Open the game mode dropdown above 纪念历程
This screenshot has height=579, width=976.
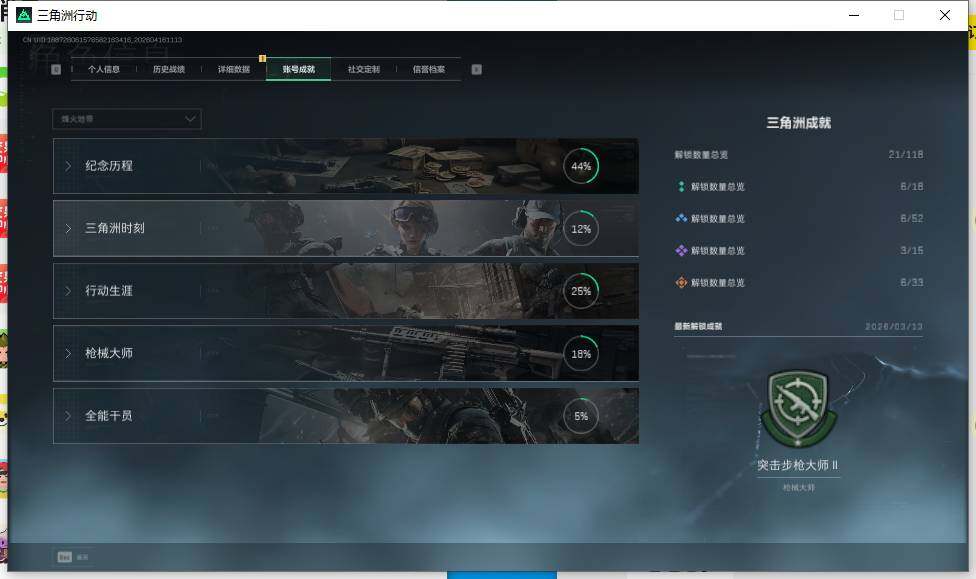tap(127, 119)
